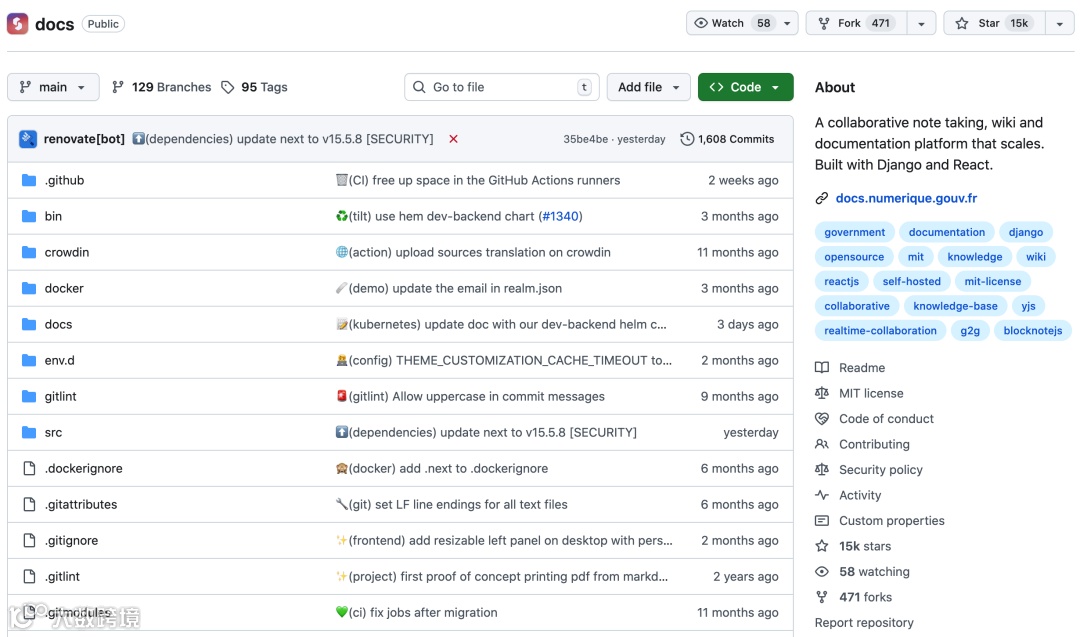
Task: Click the Custom properties icon
Action: [822, 521]
